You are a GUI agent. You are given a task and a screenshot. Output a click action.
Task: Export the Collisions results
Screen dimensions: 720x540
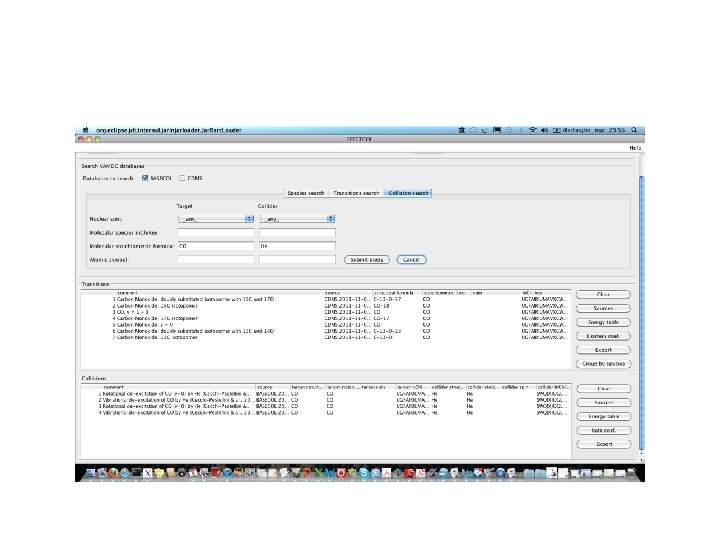click(x=604, y=444)
